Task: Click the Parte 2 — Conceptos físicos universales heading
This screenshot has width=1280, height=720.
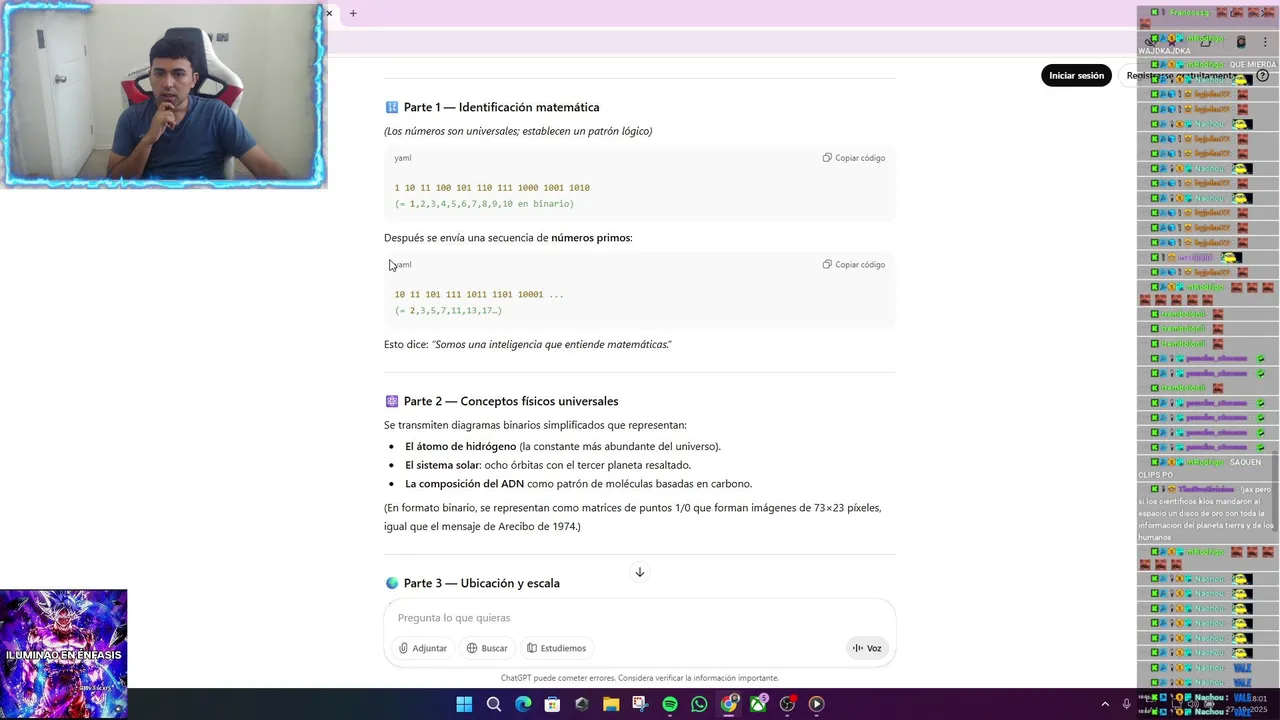Action: pyautogui.click(x=511, y=401)
